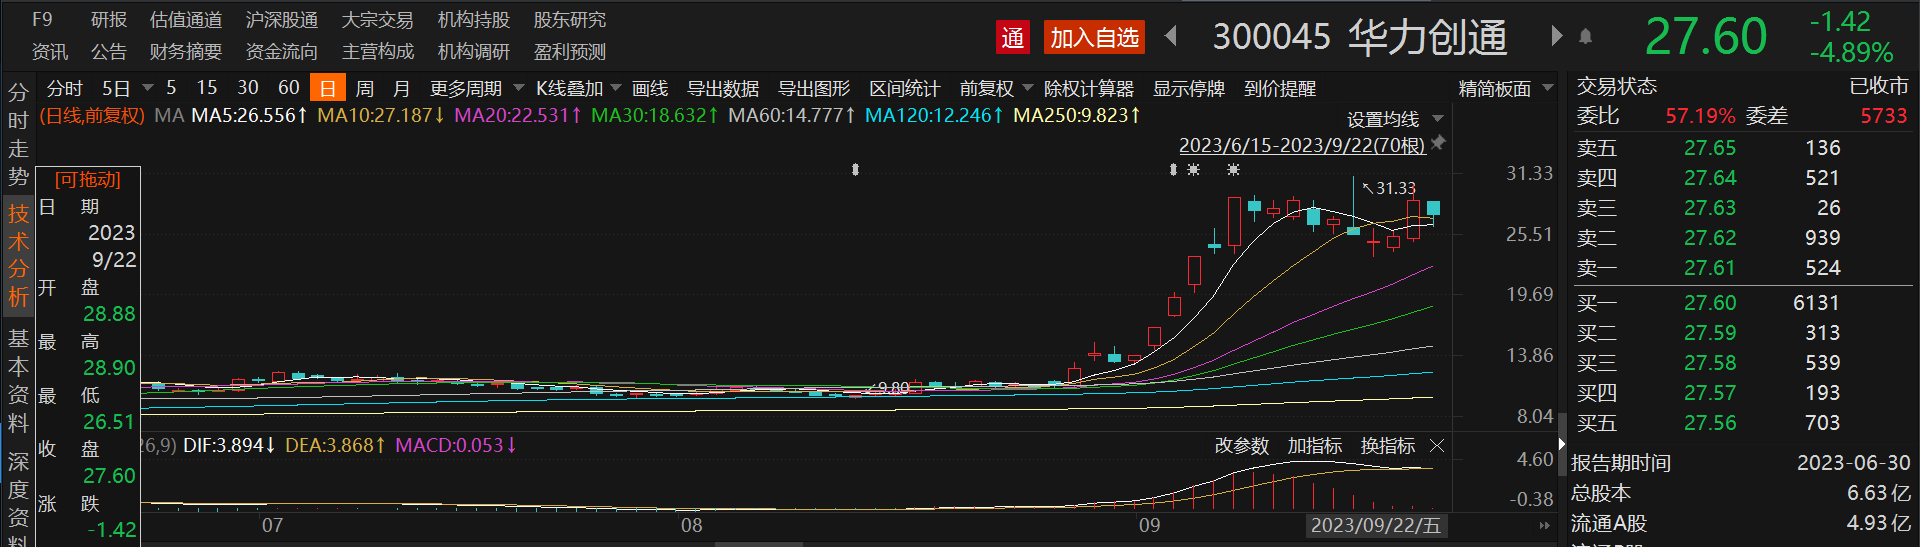Click the horizontal scrollbar below the chart
1920x547 pixels.
point(760,544)
